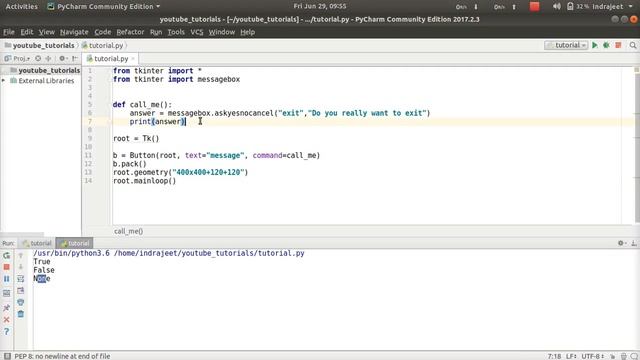The width and height of the screenshot is (640, 360).
Task: Click call_me() breadcrumb below editor
Action: pyautogui.click(x=129, y=231)
